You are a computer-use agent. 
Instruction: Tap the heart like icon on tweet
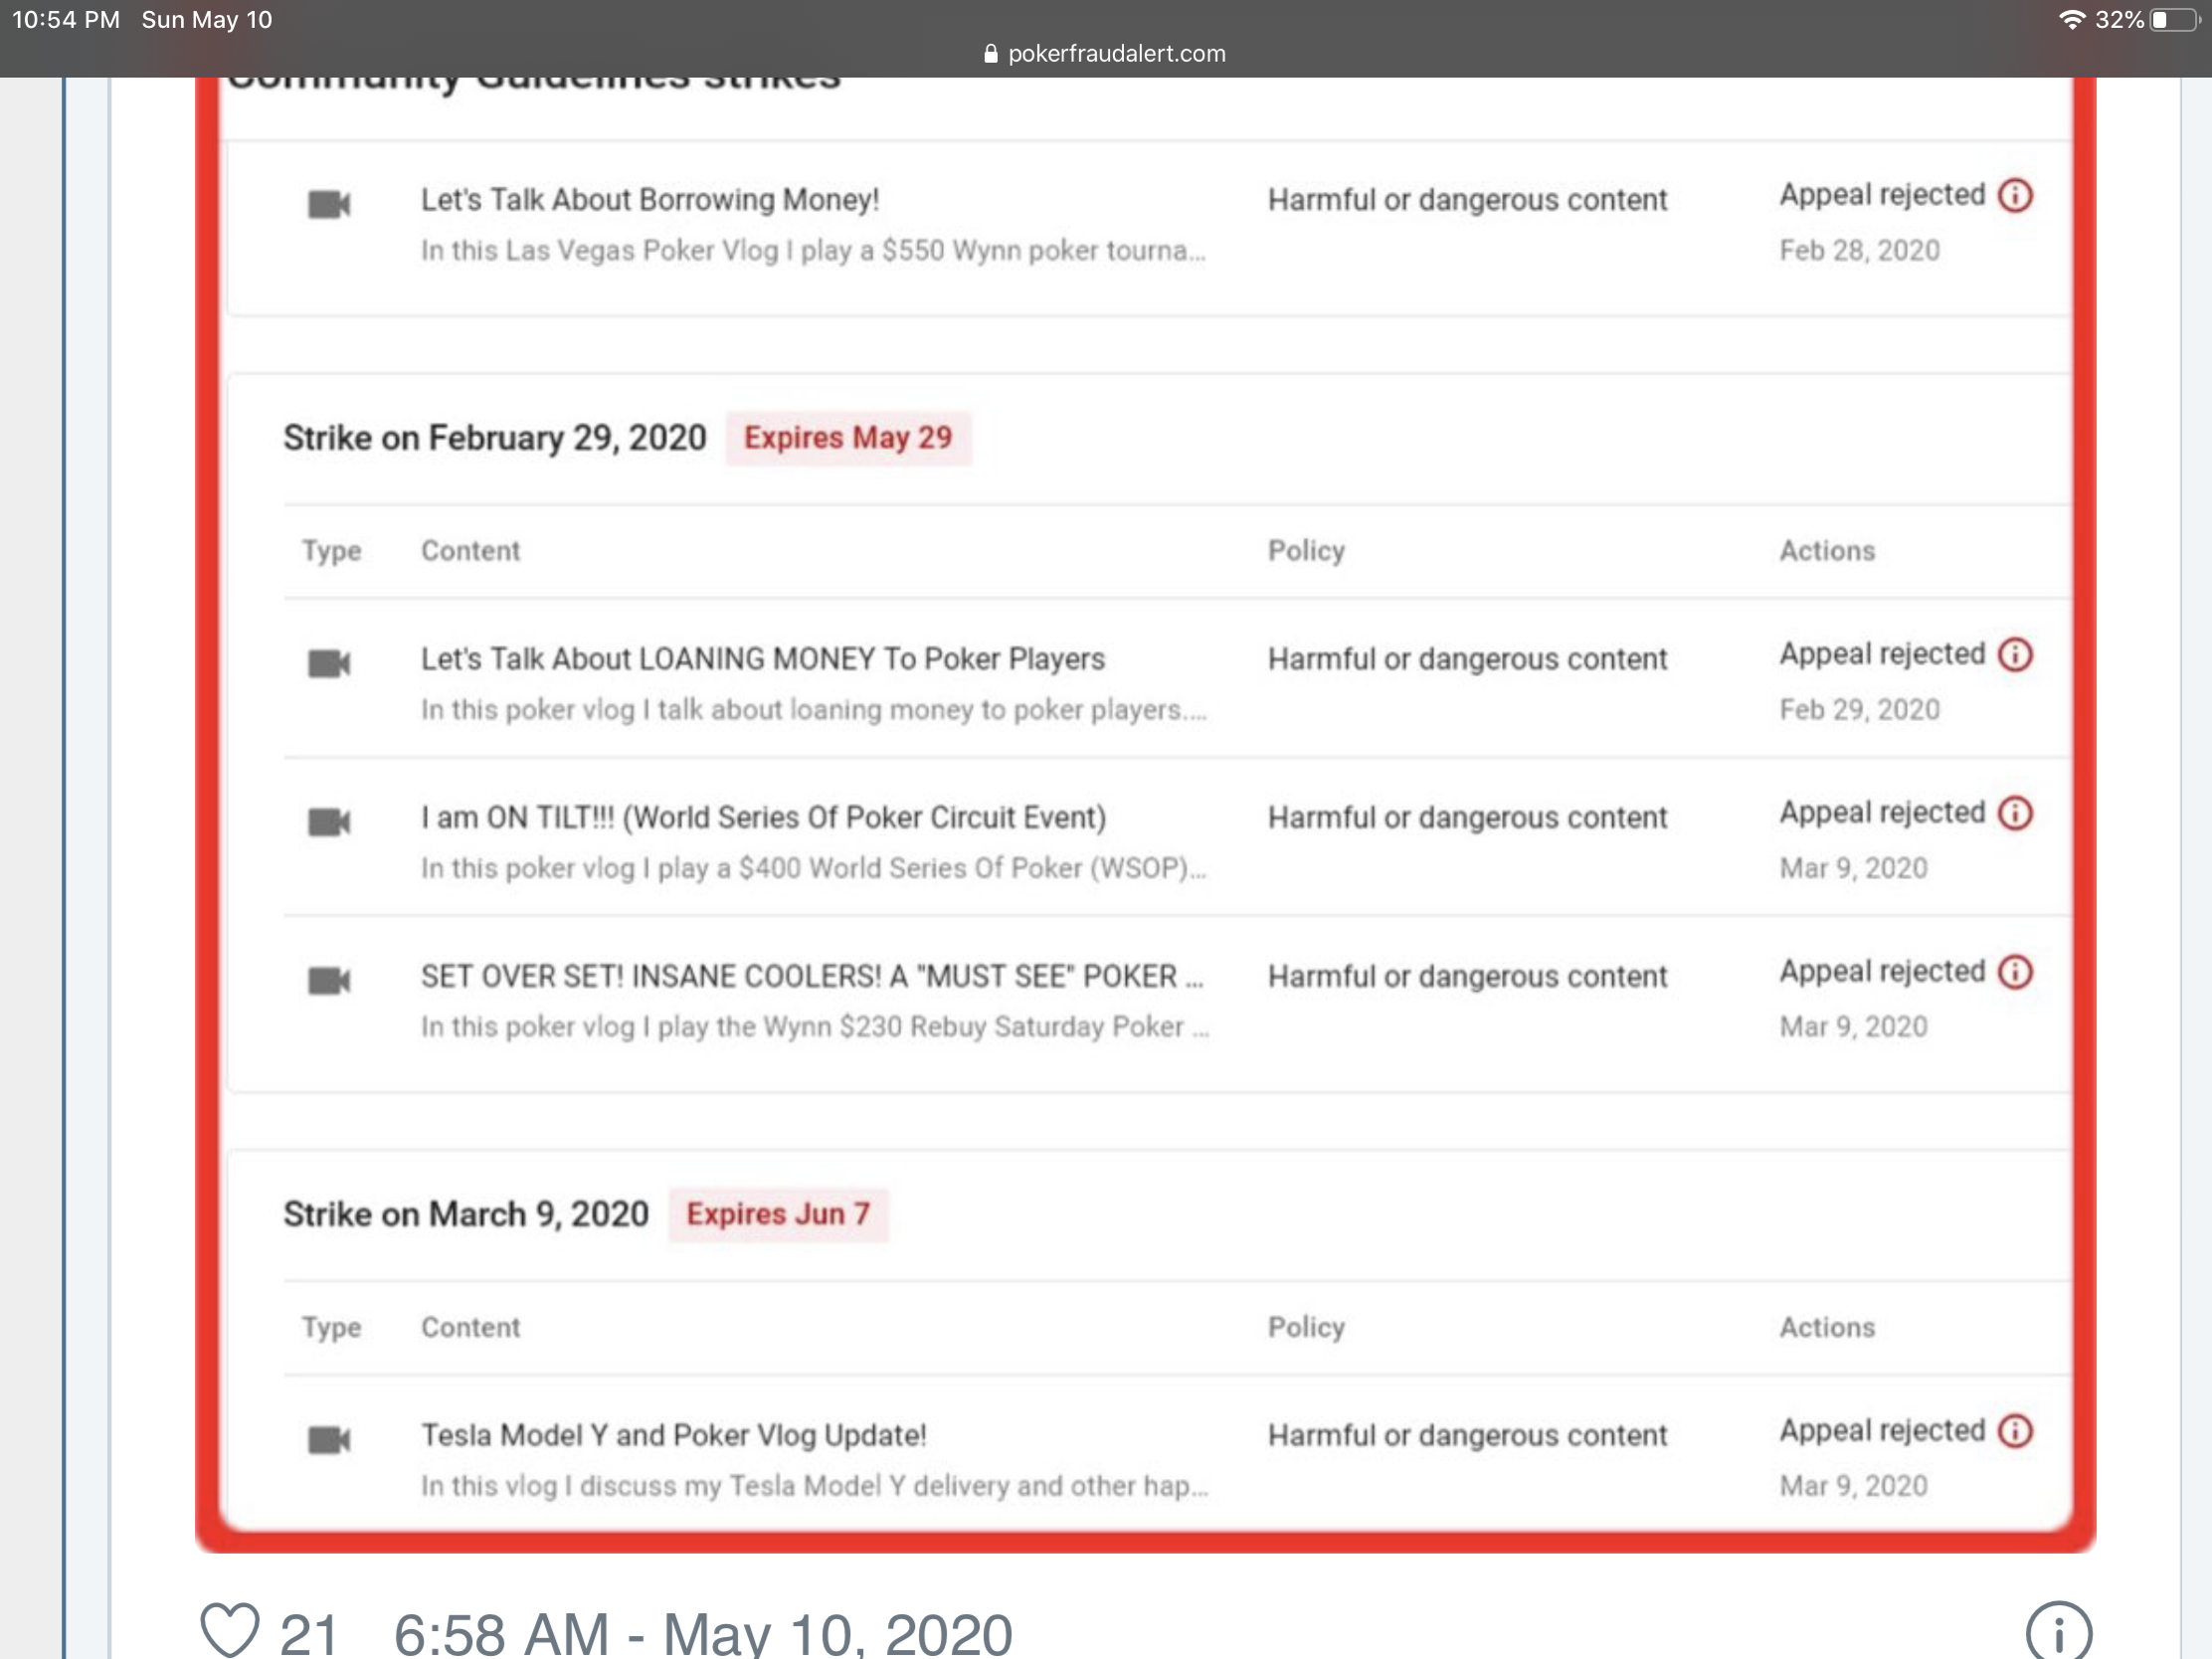tap(230, 1630)
